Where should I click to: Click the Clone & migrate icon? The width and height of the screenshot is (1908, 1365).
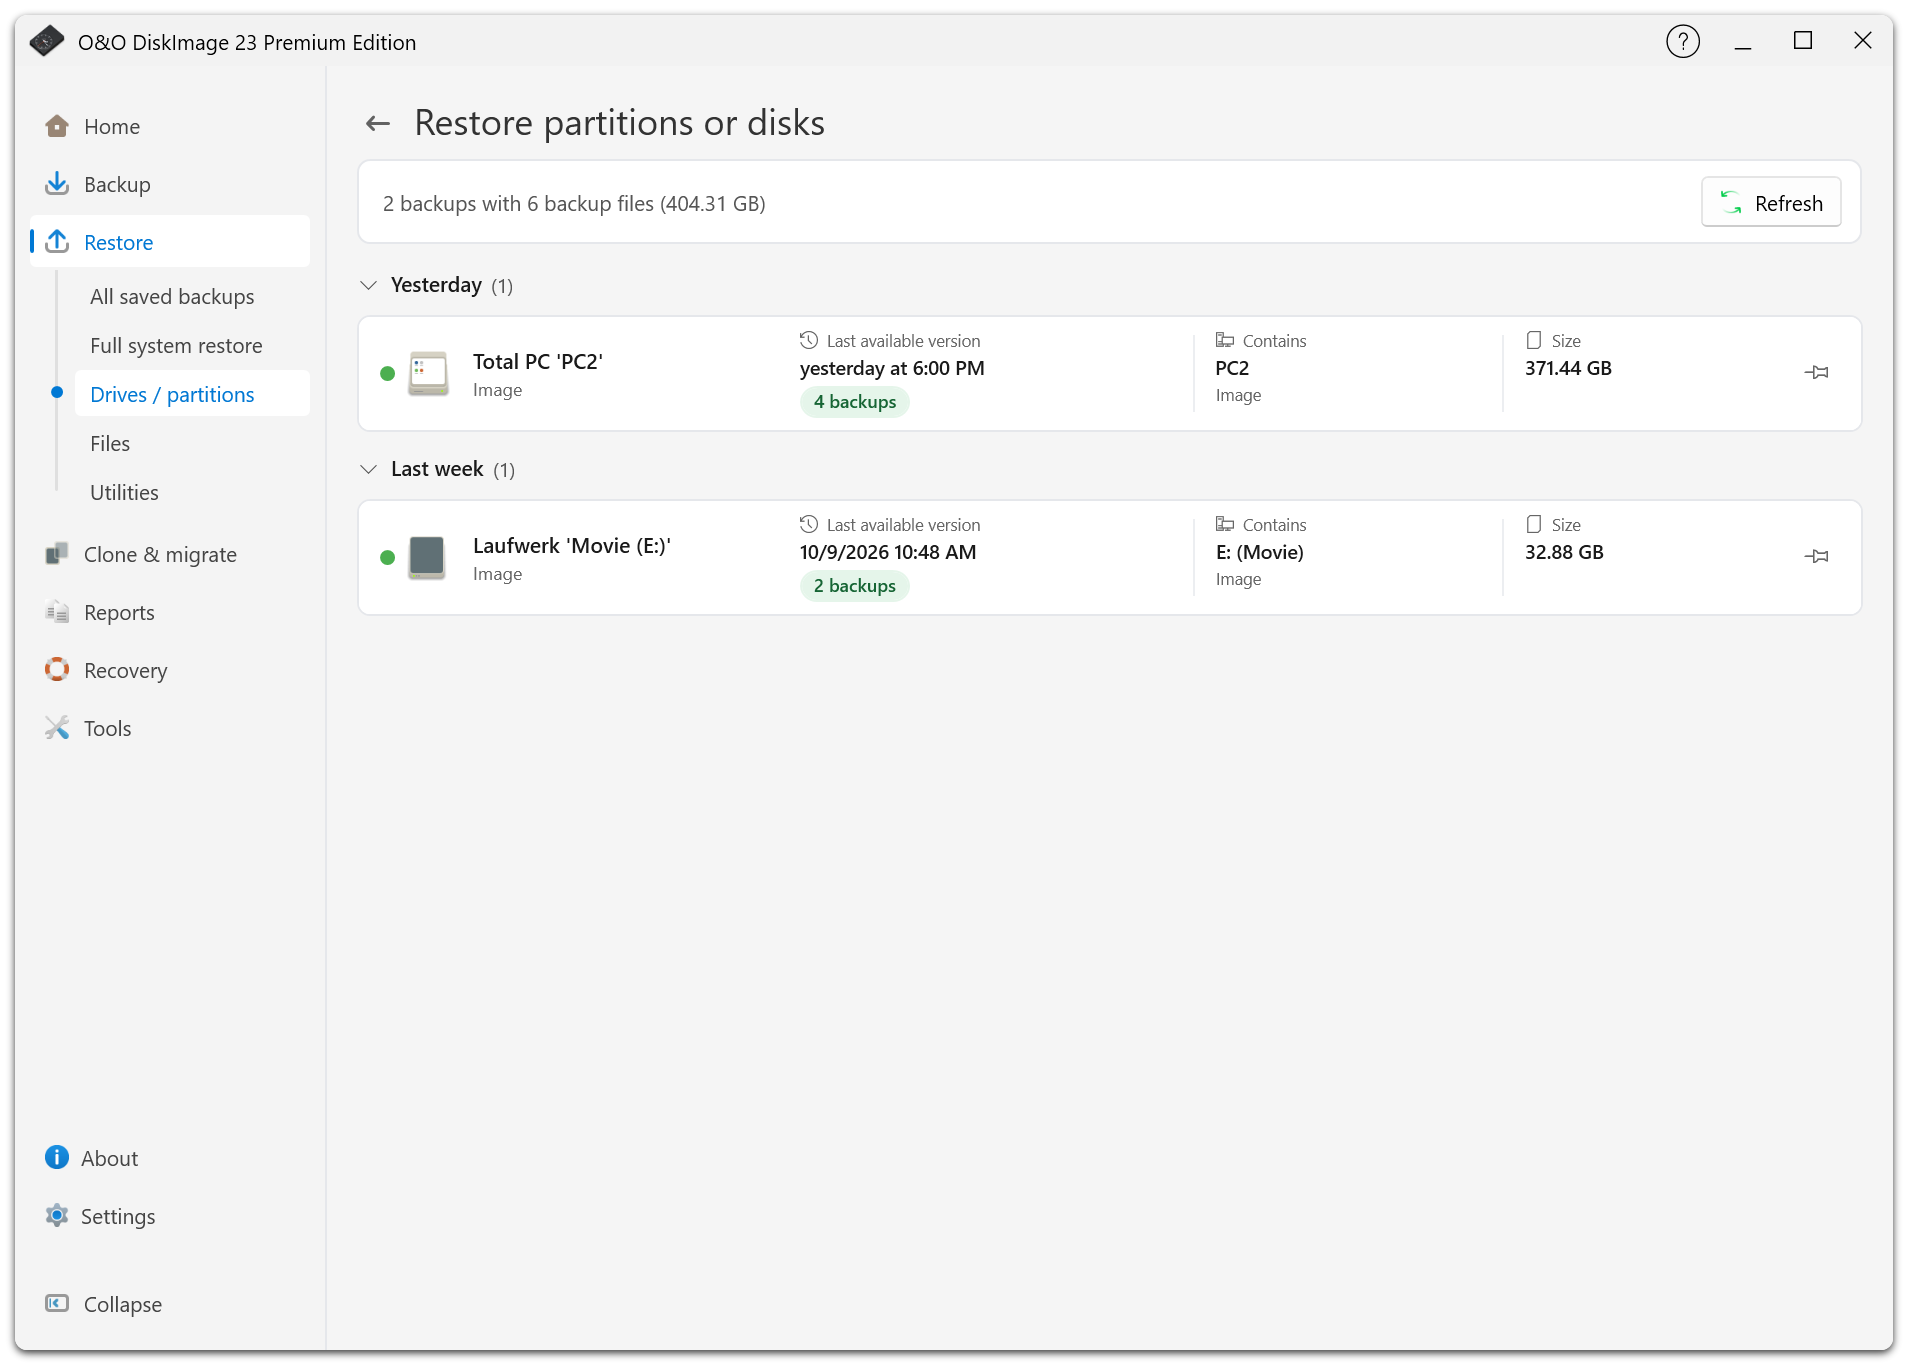[57, 554]
